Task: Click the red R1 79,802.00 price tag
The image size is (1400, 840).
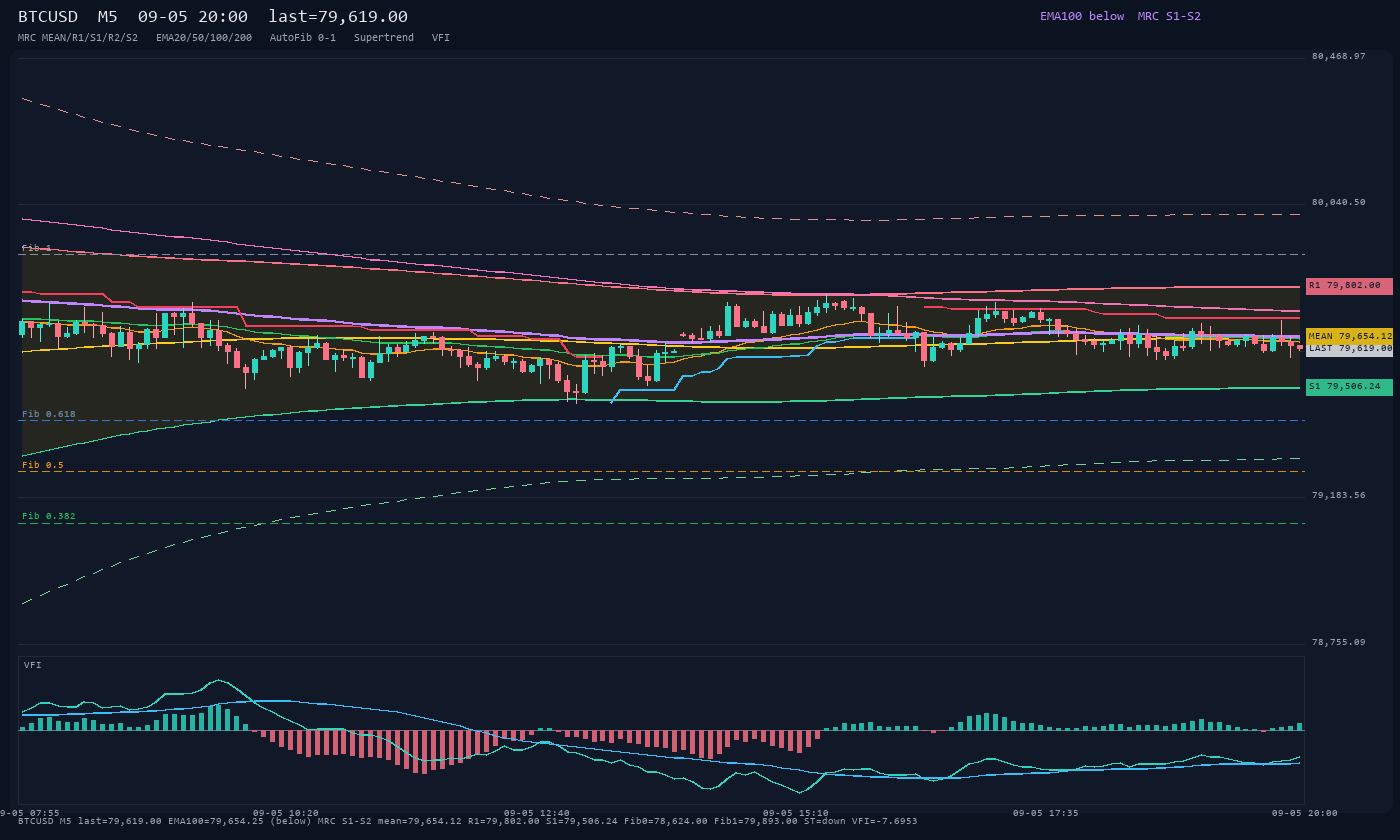Action: tap(1349, 286)
